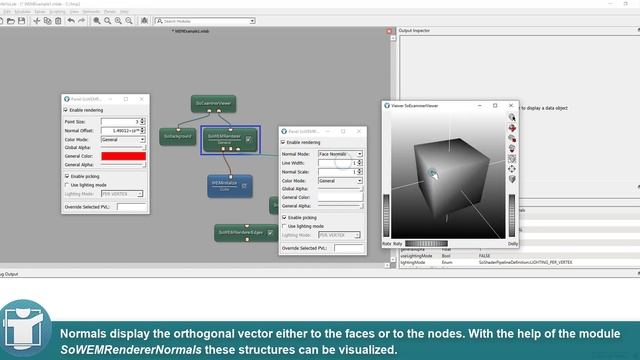The height and width of the screenshot is (360, 640).
Task: Click the view-all crossed arrows icon in viewer
Action: (512, 169)
